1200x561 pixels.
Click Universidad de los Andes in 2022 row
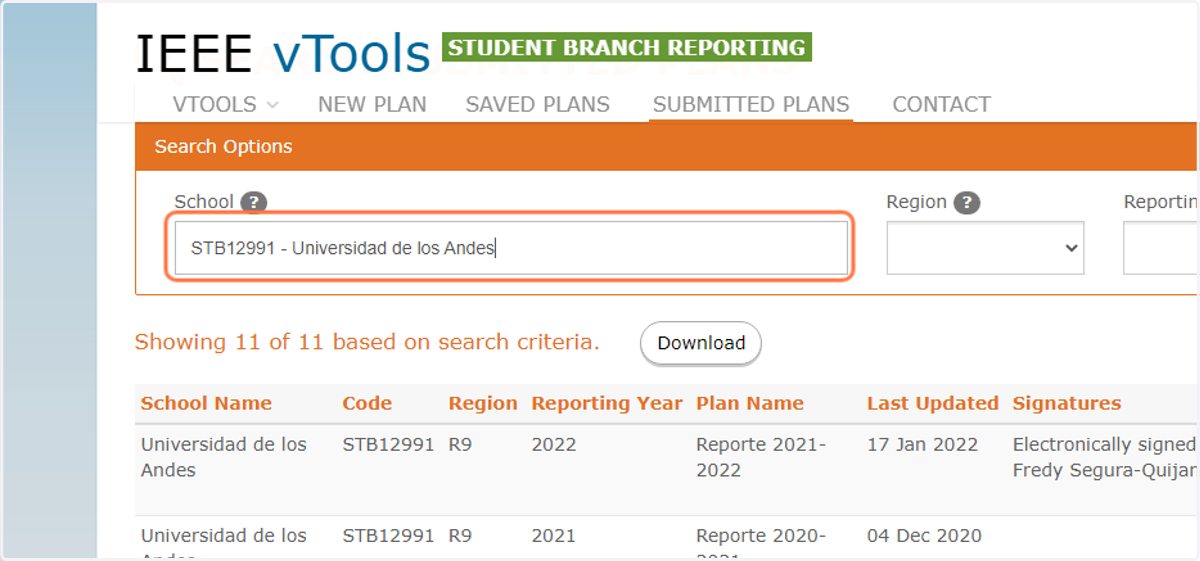pos(224,457)
